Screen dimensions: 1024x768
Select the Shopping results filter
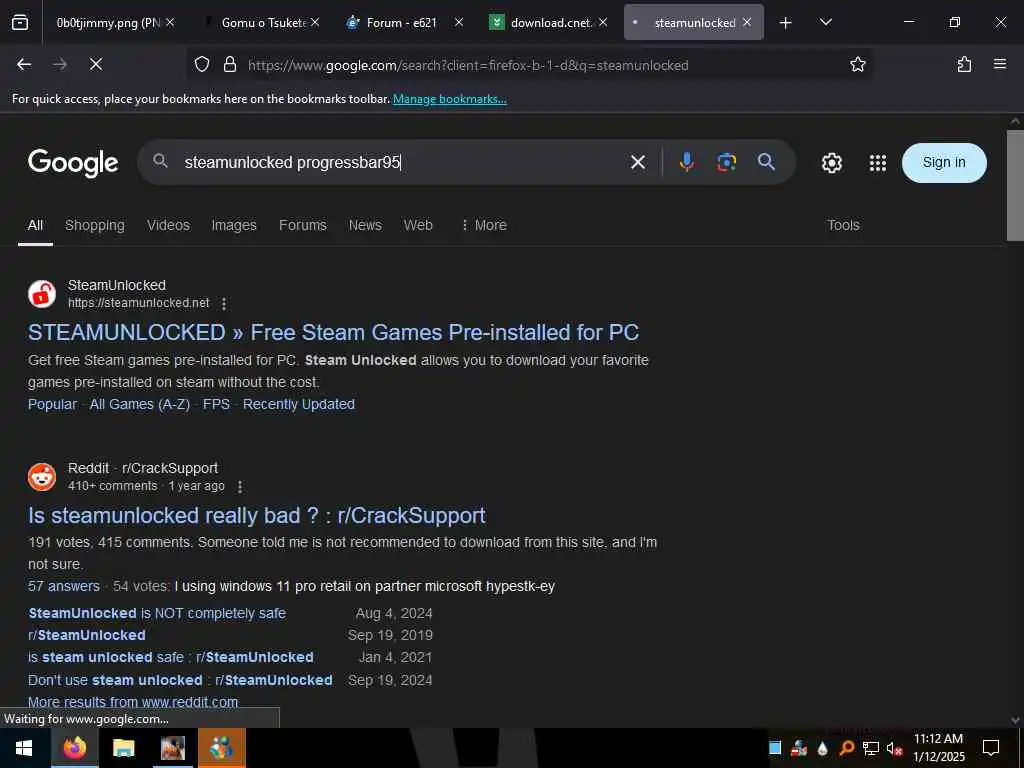click(95, 225)
